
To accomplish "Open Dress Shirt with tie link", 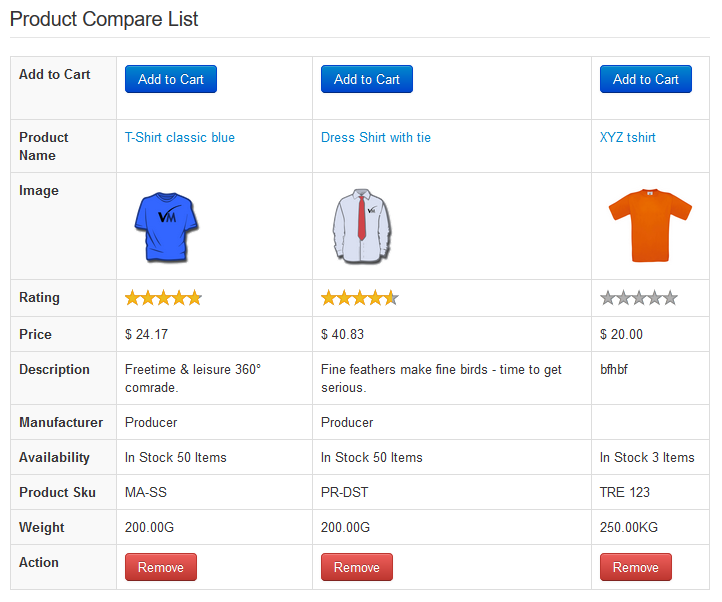I will pos(376,138).
